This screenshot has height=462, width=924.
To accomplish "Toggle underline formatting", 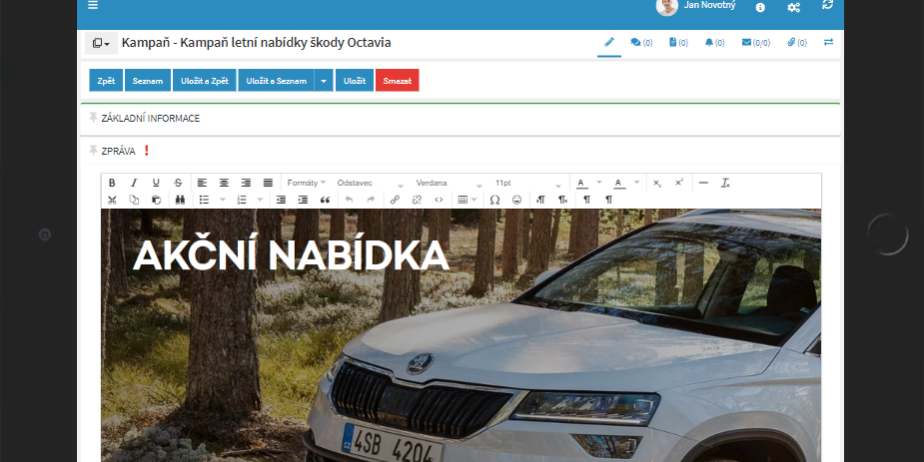I will [156, 183].
